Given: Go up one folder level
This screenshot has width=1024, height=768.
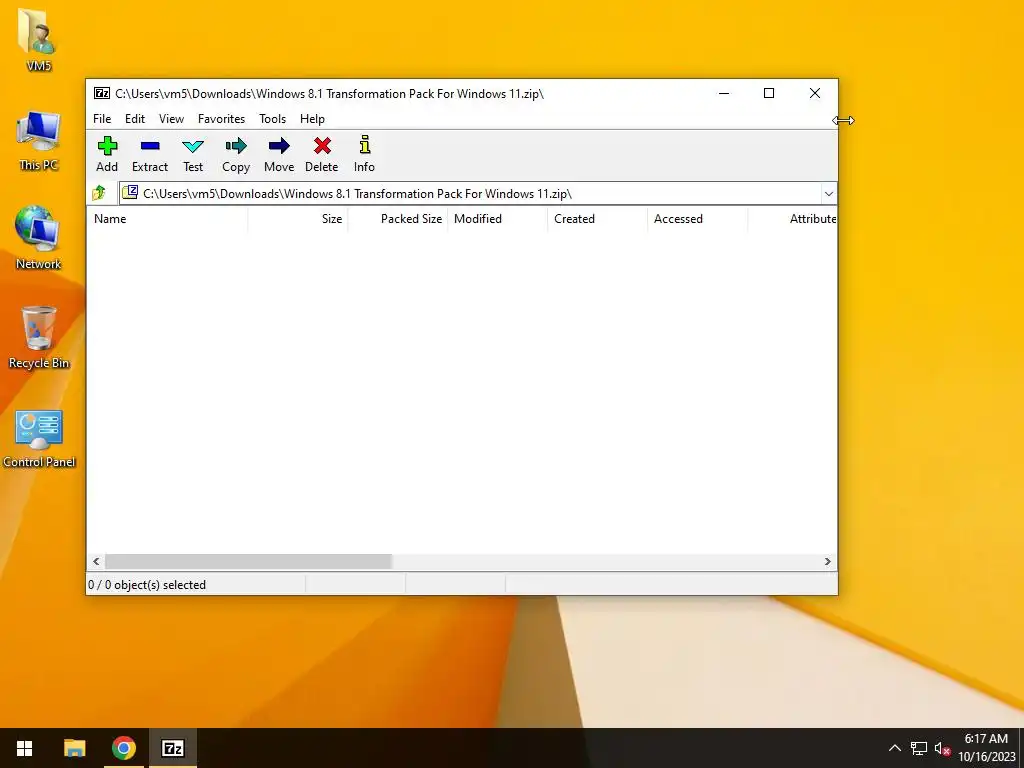Looking at the screenshot, I should pos(99,193).
